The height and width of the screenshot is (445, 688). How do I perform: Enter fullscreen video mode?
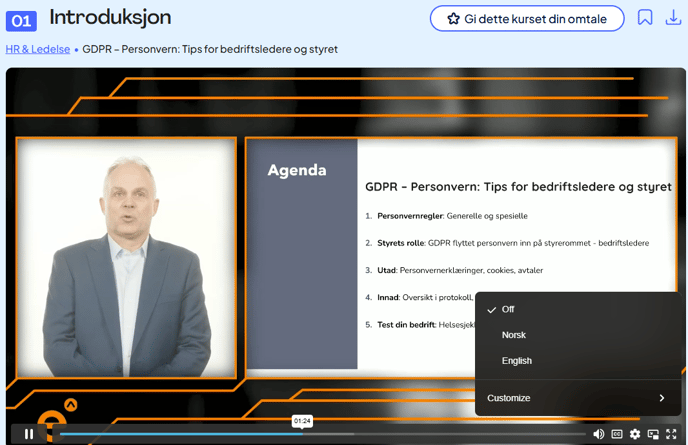pos(671,434)
